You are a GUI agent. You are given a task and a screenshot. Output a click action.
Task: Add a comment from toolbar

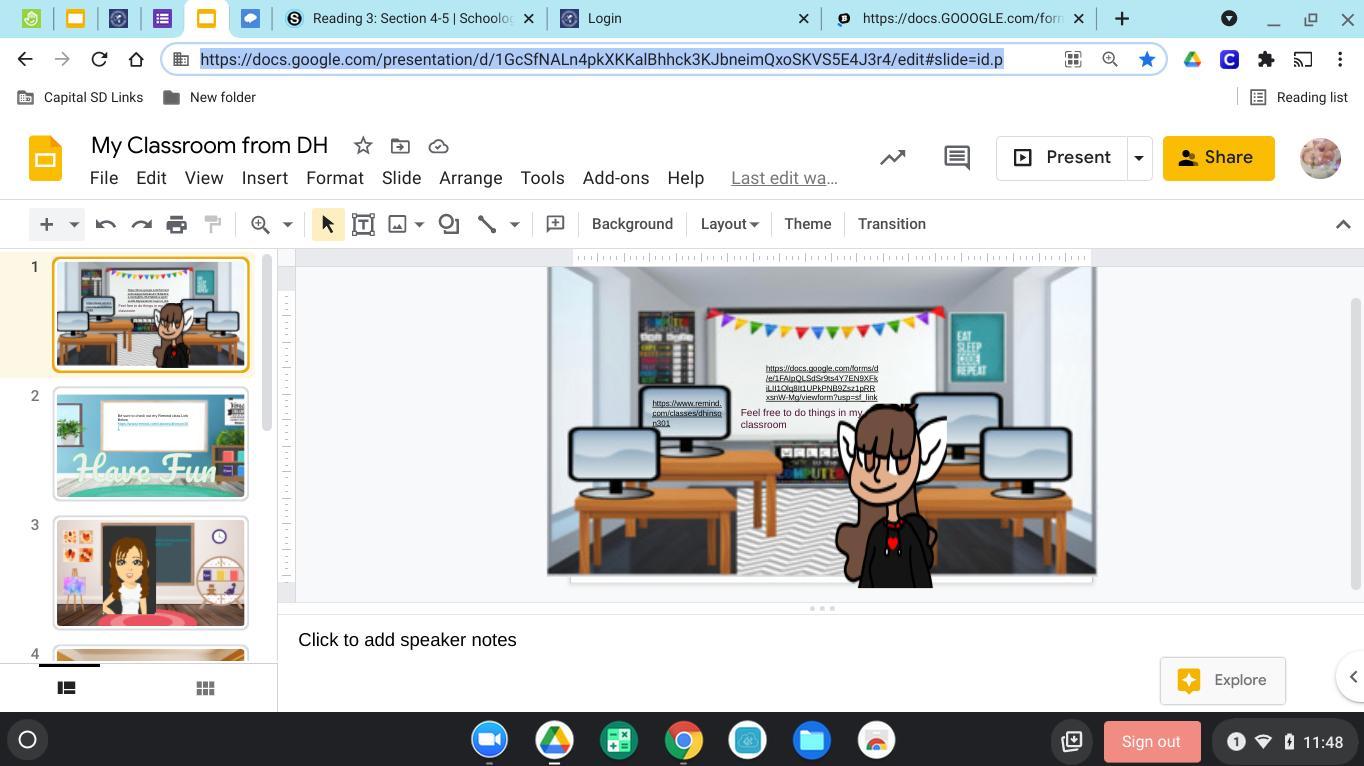click(x=555, y=224)
